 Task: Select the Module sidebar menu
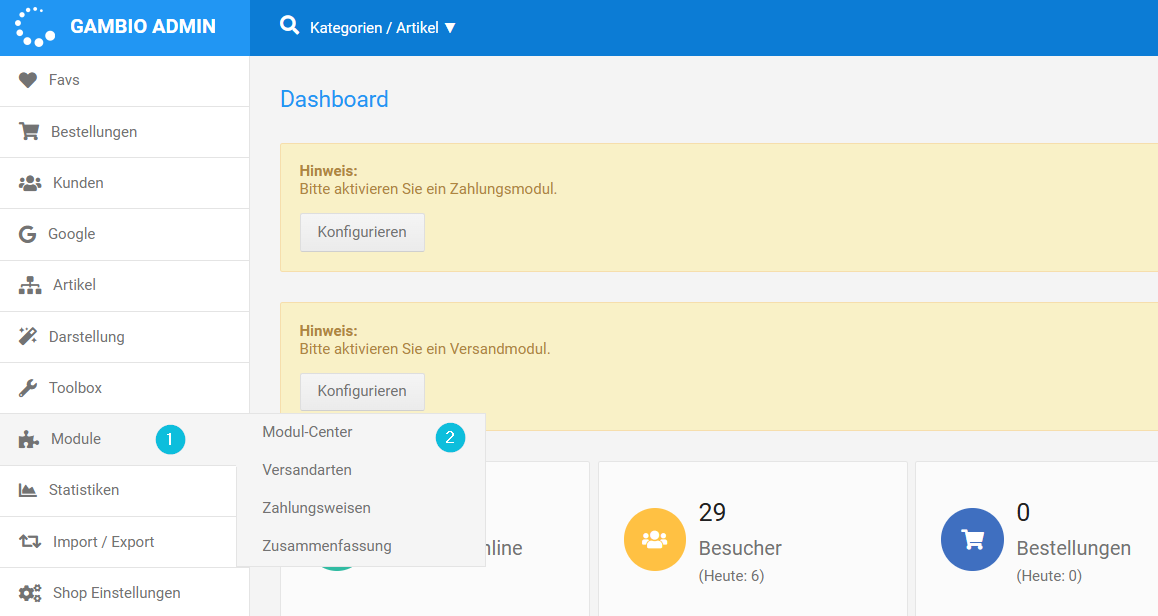[x=125, y=439]
